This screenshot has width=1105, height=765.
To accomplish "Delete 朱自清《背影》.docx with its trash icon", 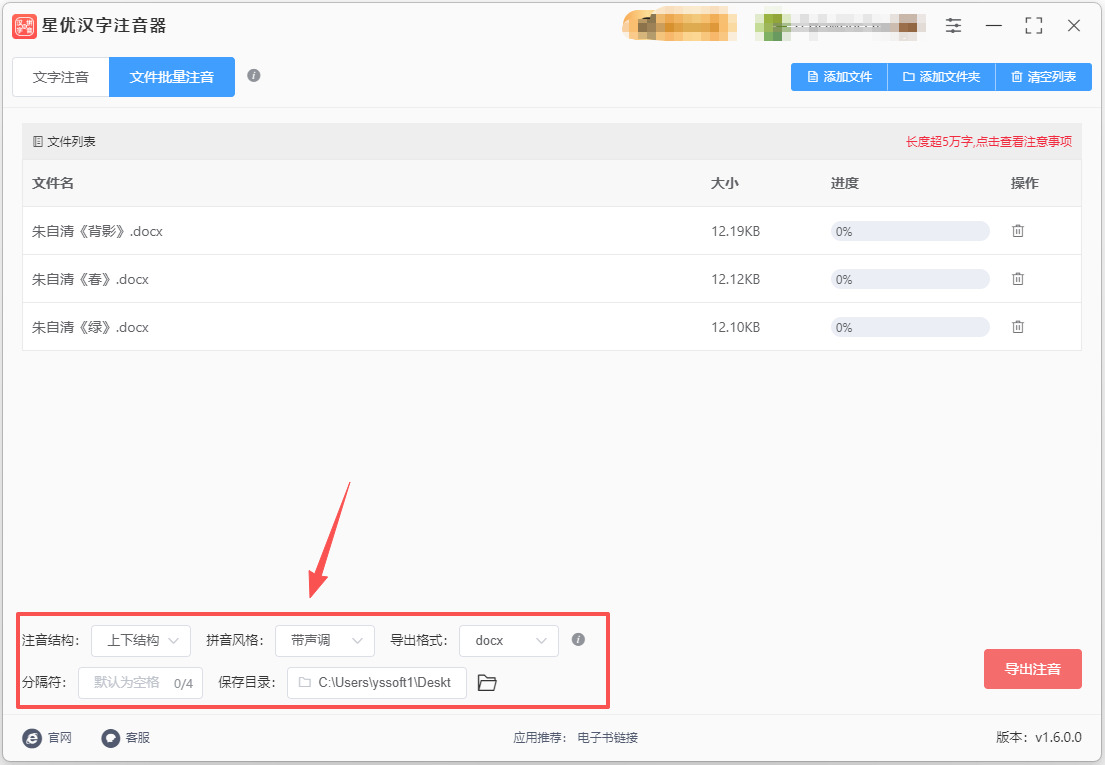I will [1018, 231].
